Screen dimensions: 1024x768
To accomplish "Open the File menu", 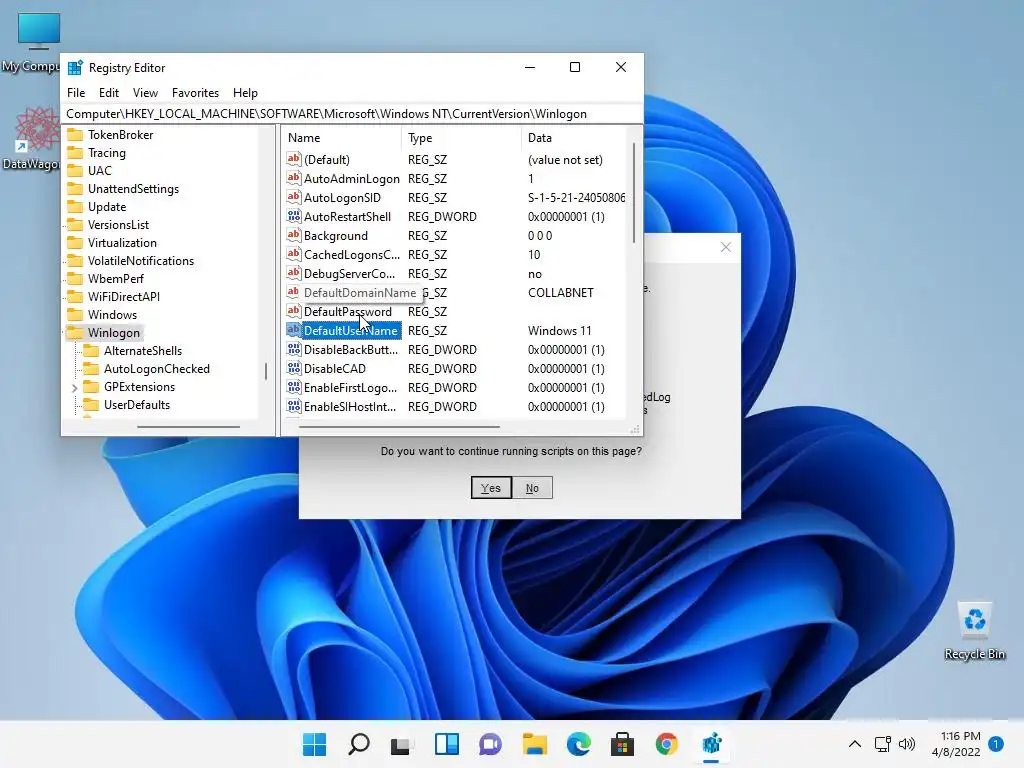I will 76,93.
